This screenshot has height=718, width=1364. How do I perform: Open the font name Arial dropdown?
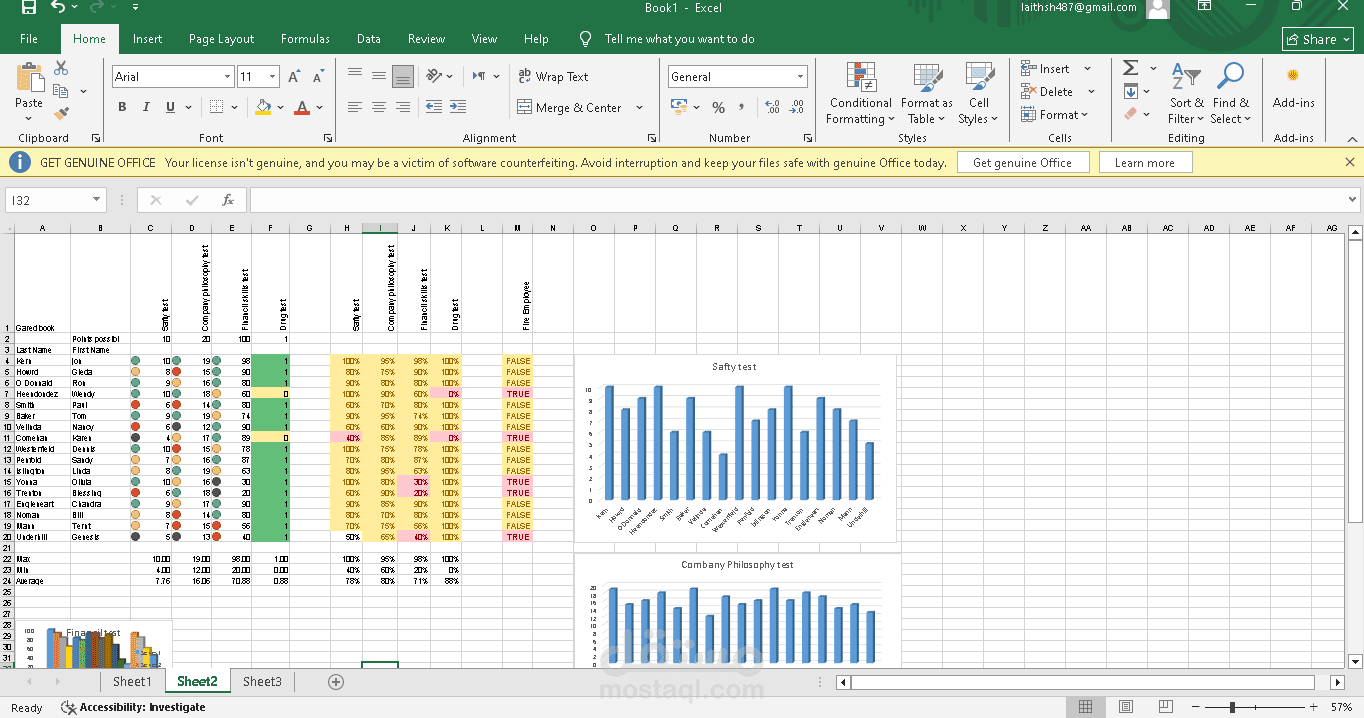coord(227,77)
